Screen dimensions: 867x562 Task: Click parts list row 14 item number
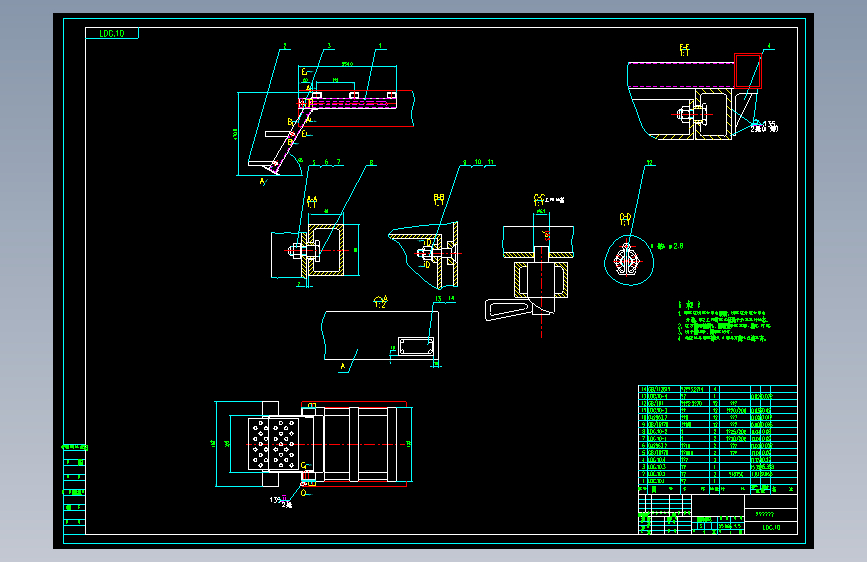click(643, 389)
